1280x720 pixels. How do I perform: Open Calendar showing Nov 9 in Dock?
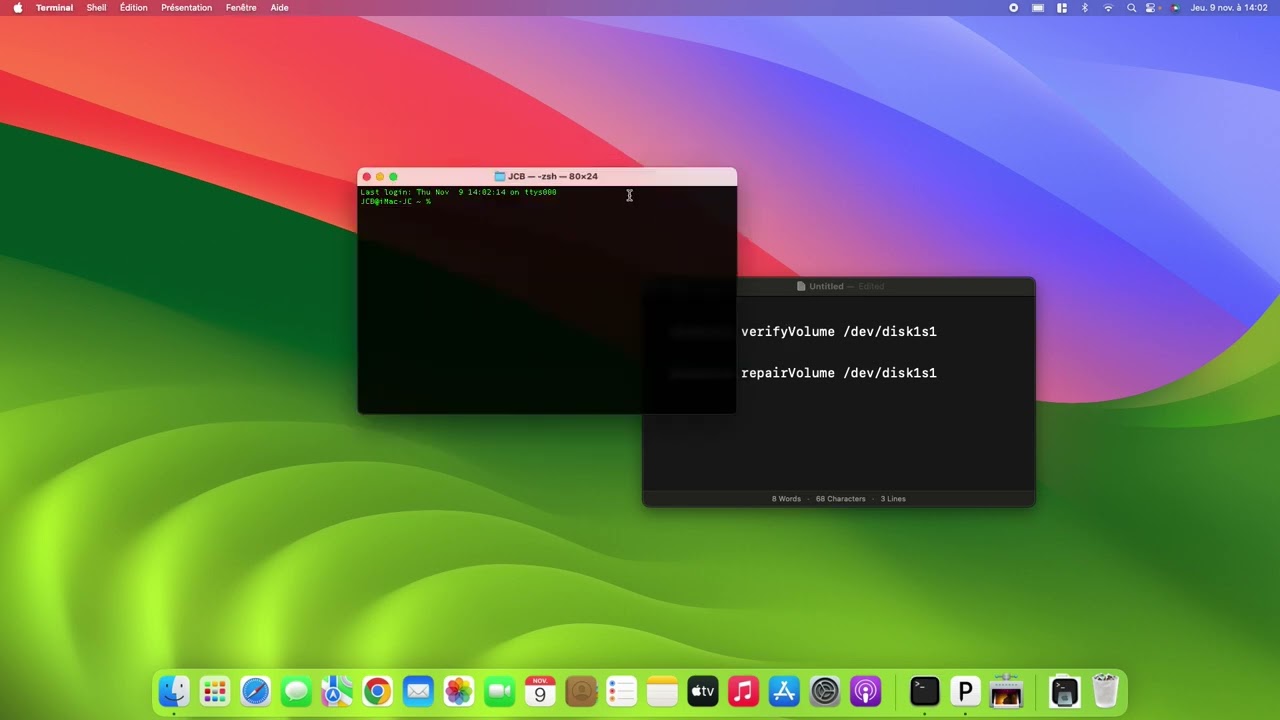click(540, 691)
